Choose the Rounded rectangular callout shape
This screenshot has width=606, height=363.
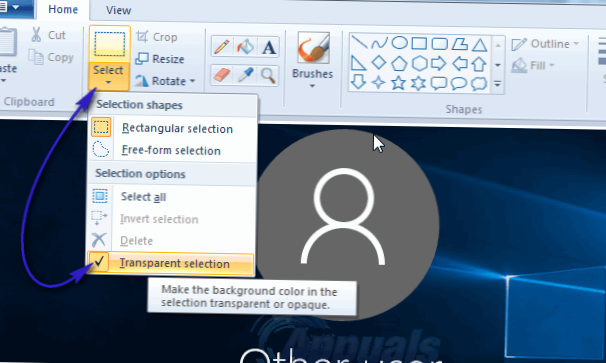tap(439, 84)
